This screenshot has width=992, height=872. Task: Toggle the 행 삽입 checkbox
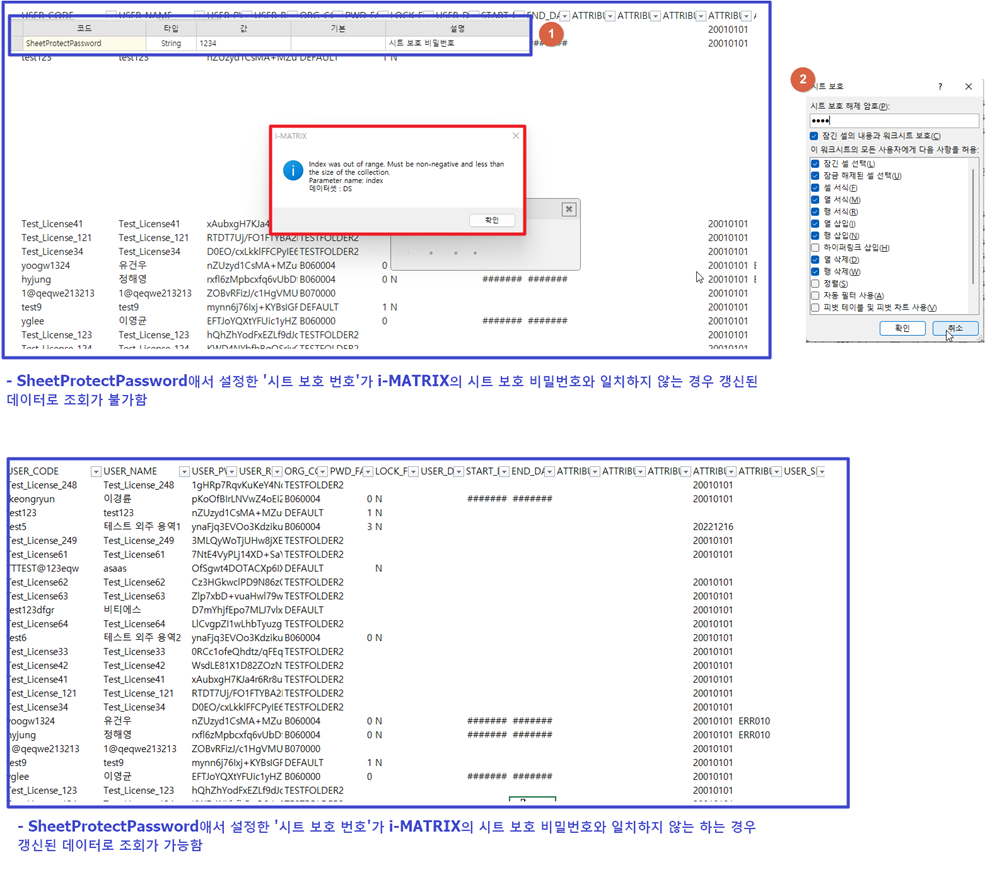coord(815,236)
